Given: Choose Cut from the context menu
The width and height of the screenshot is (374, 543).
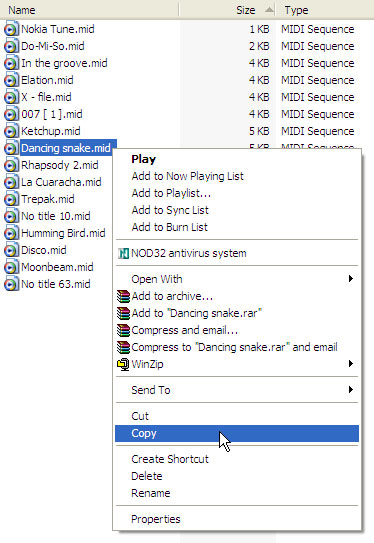Looking at the screenshot, I should tap(237, 416).
